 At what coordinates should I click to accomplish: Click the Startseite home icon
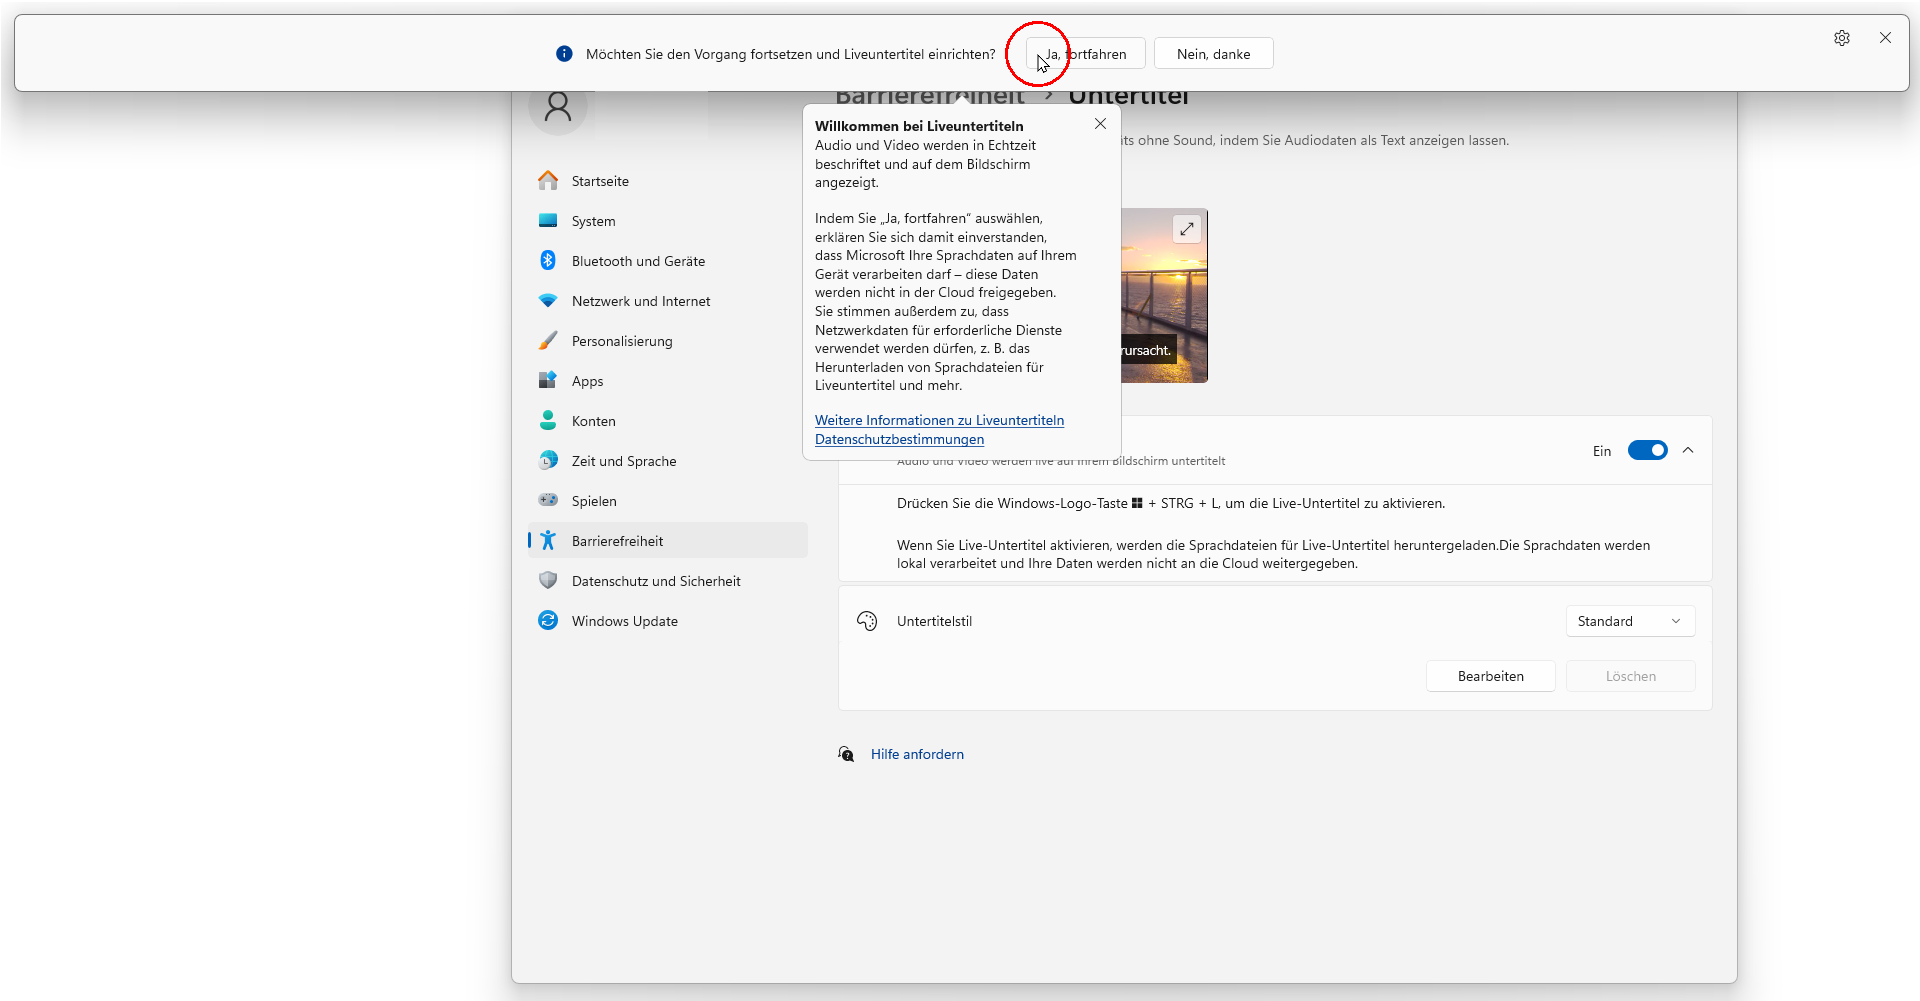pyautogui.click(x=548, y=180)
